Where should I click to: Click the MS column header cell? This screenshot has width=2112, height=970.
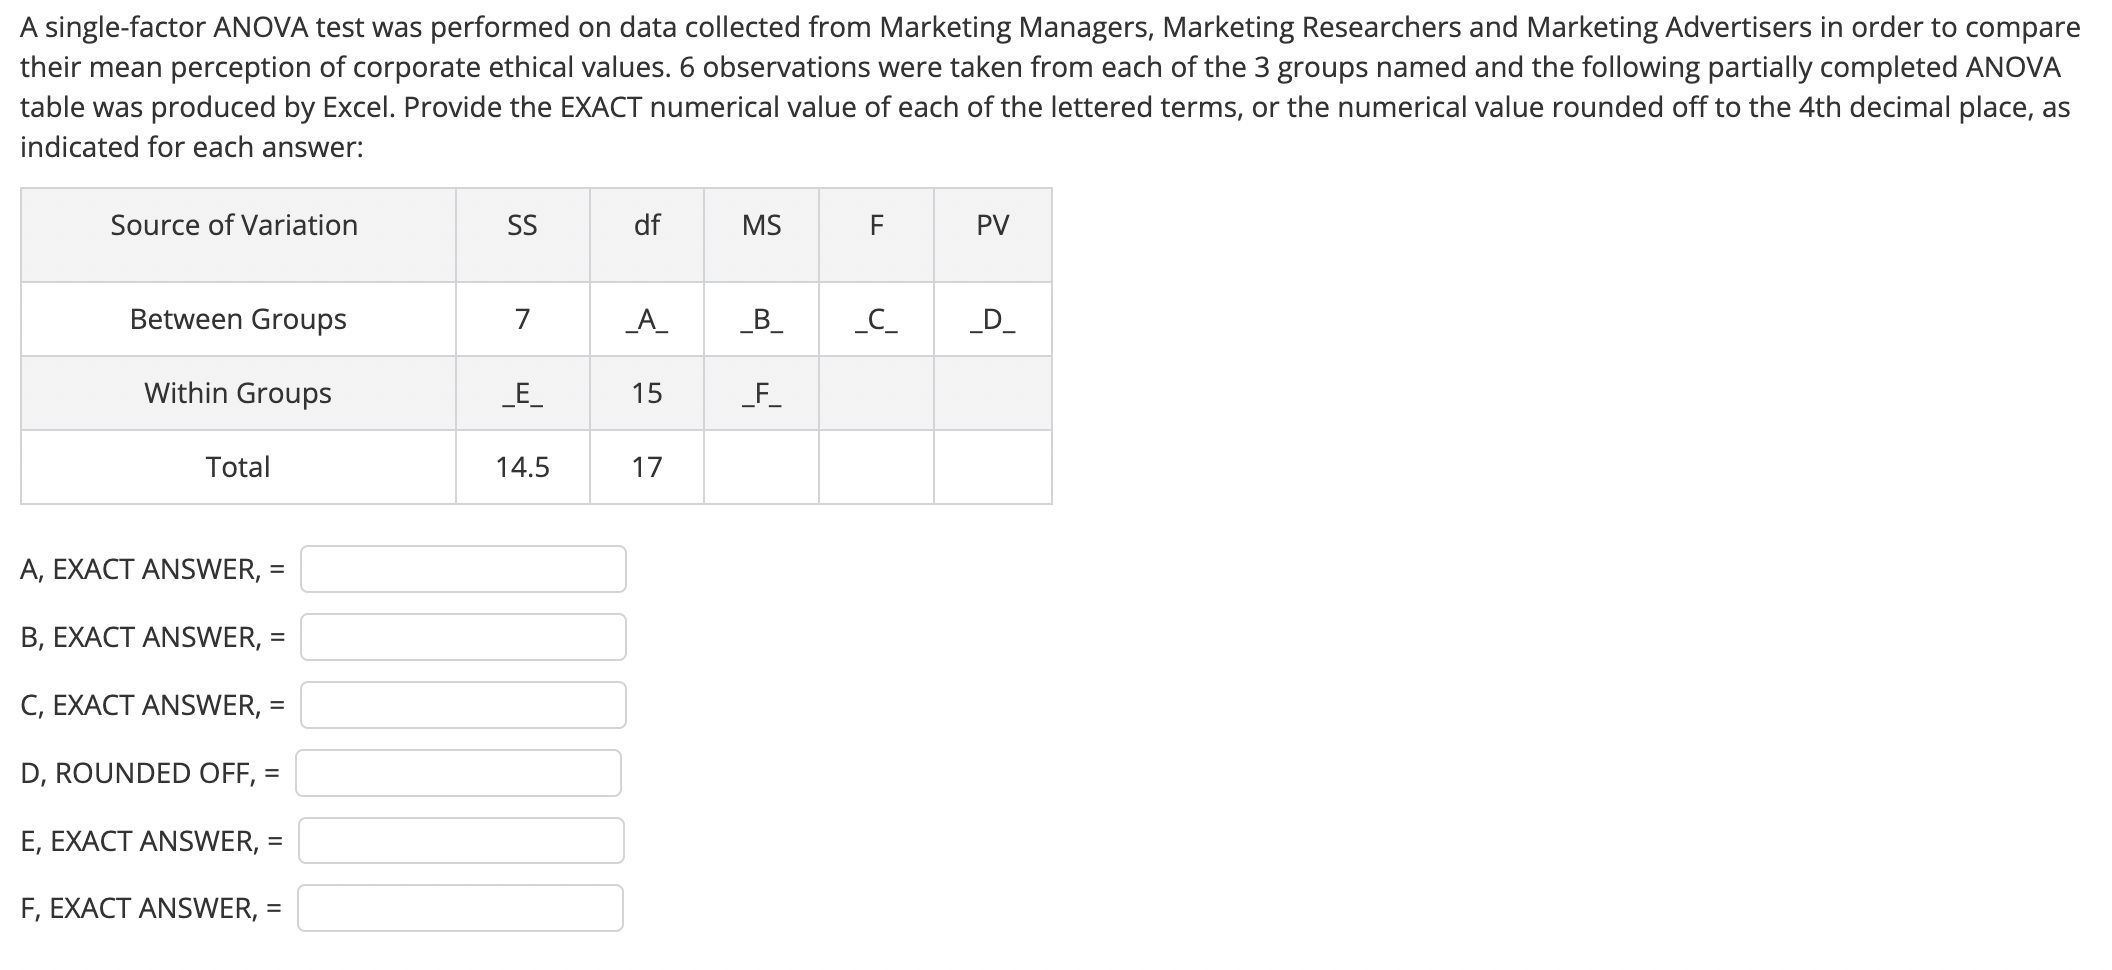(761, 226)
